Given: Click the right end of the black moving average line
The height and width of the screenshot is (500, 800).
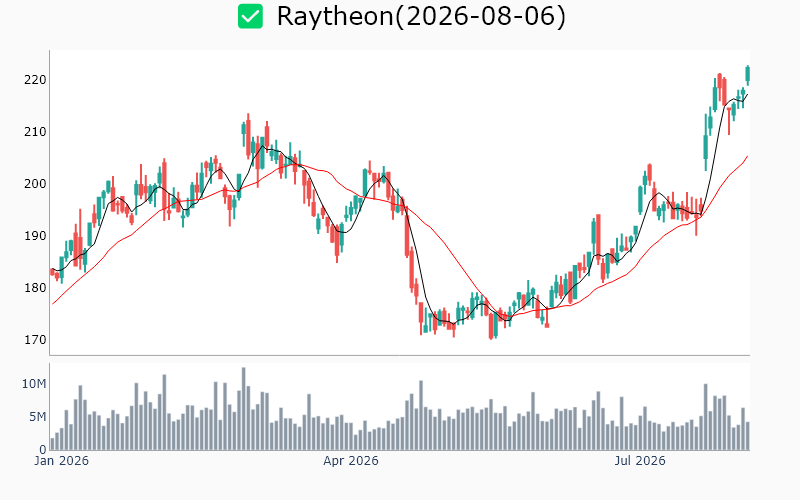Looking at the screenshot, I should (747, 94).
